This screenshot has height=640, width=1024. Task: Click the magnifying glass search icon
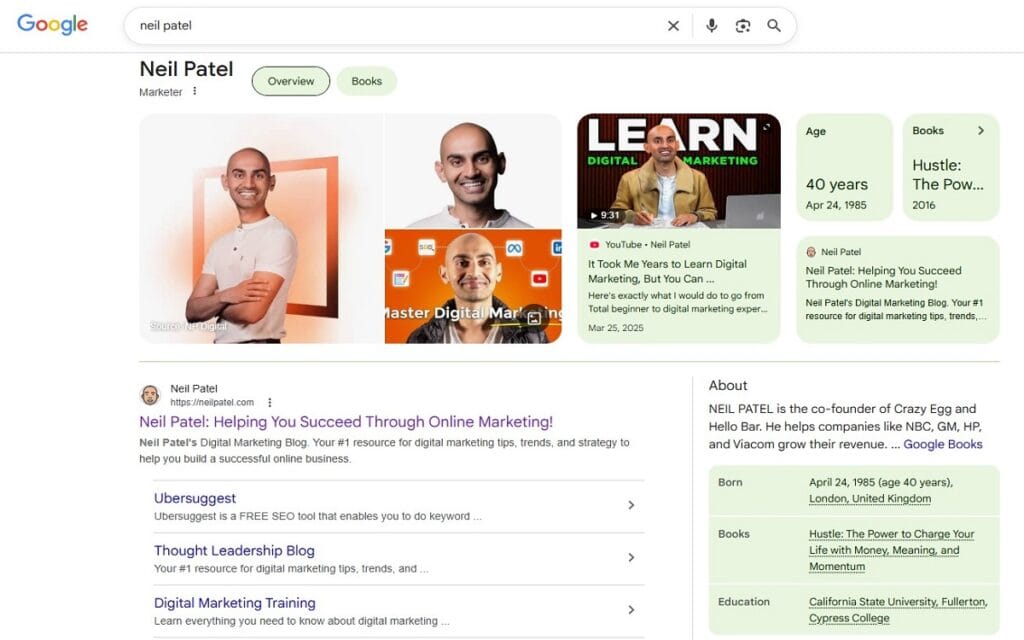point(775,25)
